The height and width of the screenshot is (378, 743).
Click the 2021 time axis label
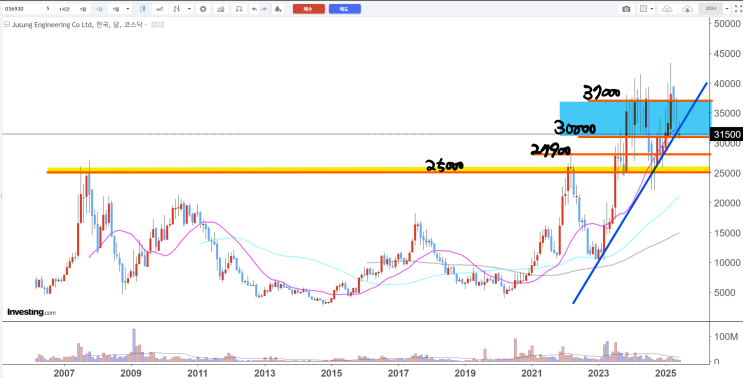(x=533, y=372)
